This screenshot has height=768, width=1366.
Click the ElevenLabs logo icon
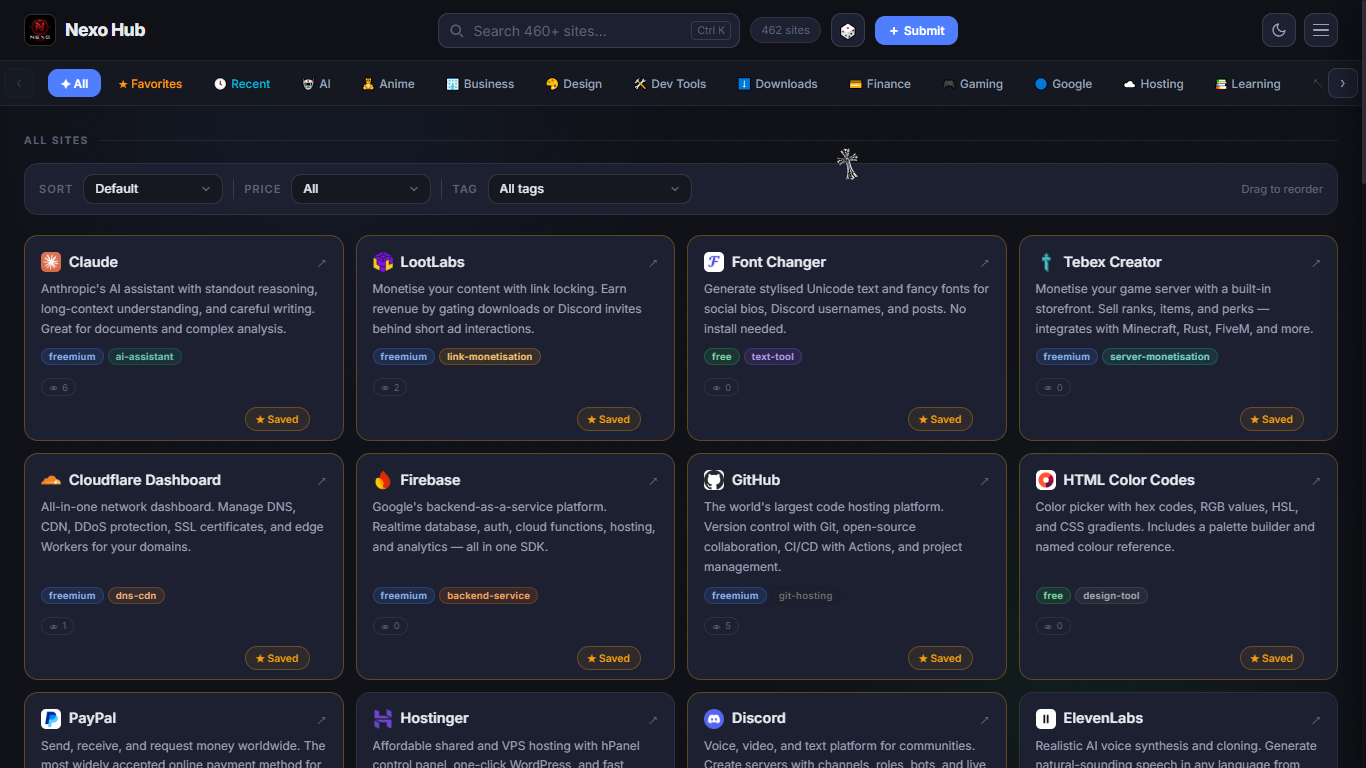tap(1046, 718)
